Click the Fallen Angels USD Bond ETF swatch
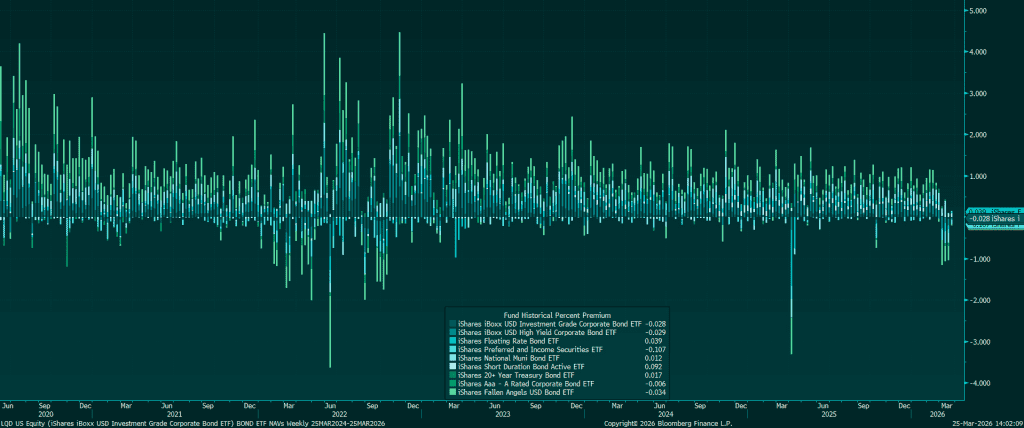Viewport: 1024px width, 428px height. 452,392
